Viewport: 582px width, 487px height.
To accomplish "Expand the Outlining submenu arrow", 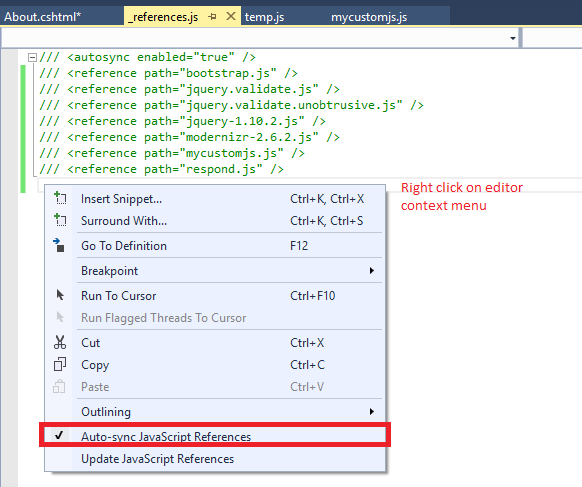I will (x=372, y=411).
